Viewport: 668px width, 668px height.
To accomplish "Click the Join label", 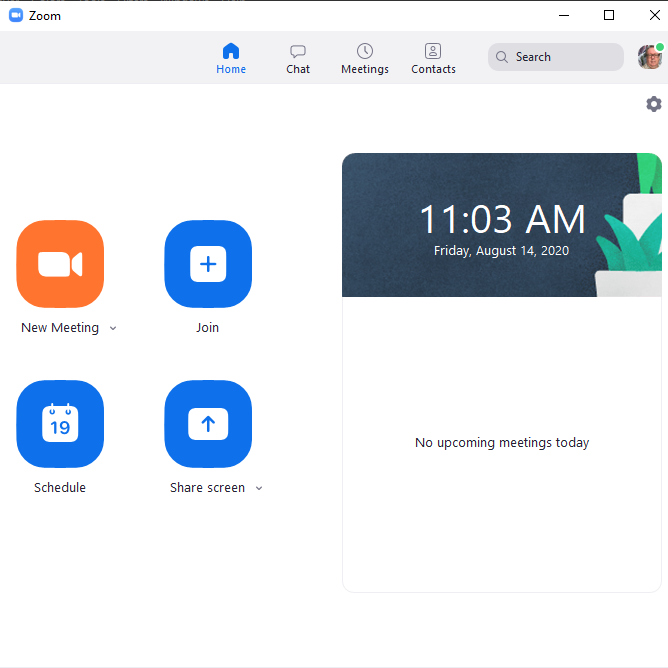I will click(207, 328).
